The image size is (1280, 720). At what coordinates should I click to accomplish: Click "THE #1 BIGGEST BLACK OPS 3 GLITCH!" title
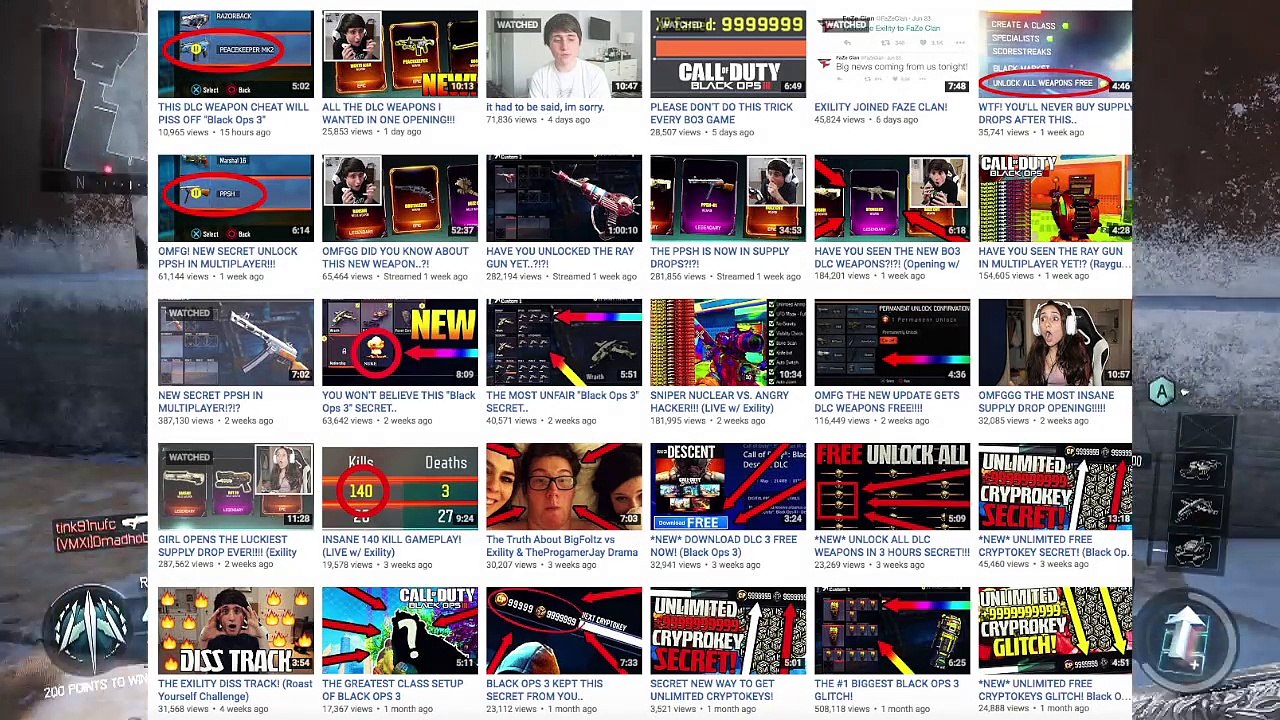tap(886, 689)
